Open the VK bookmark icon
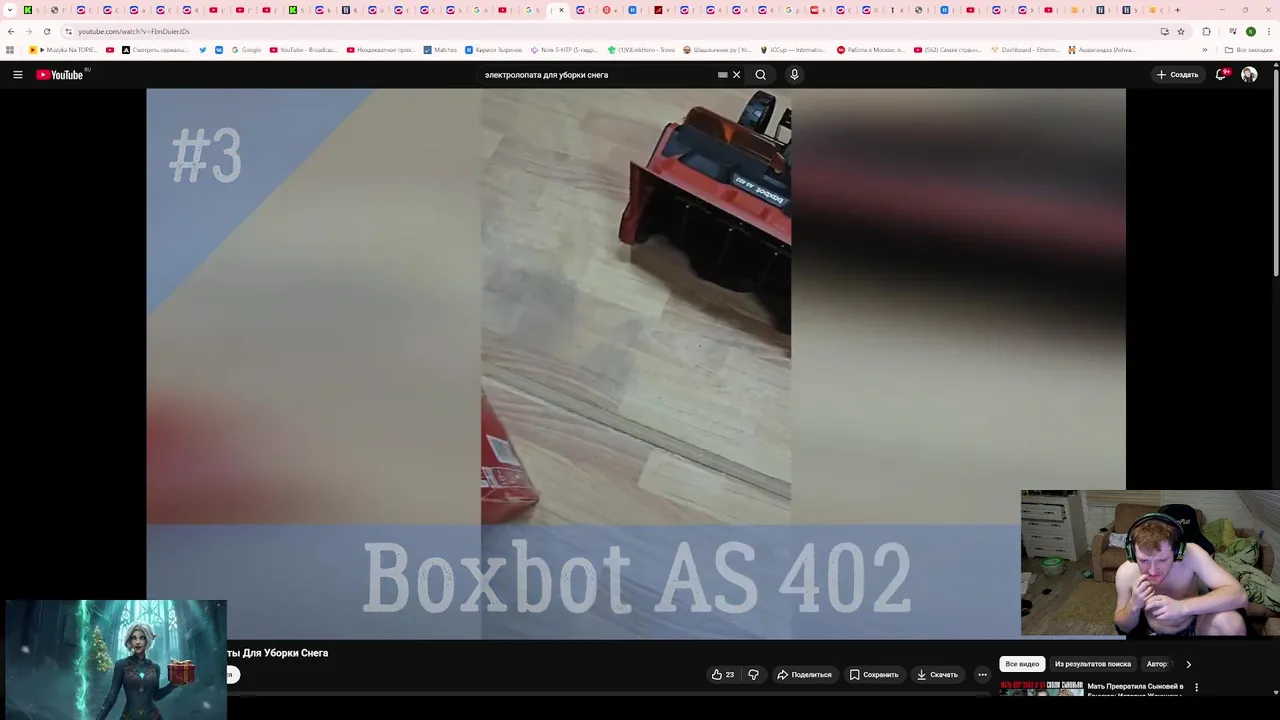1280x720 pixels. tap(219, 49)
